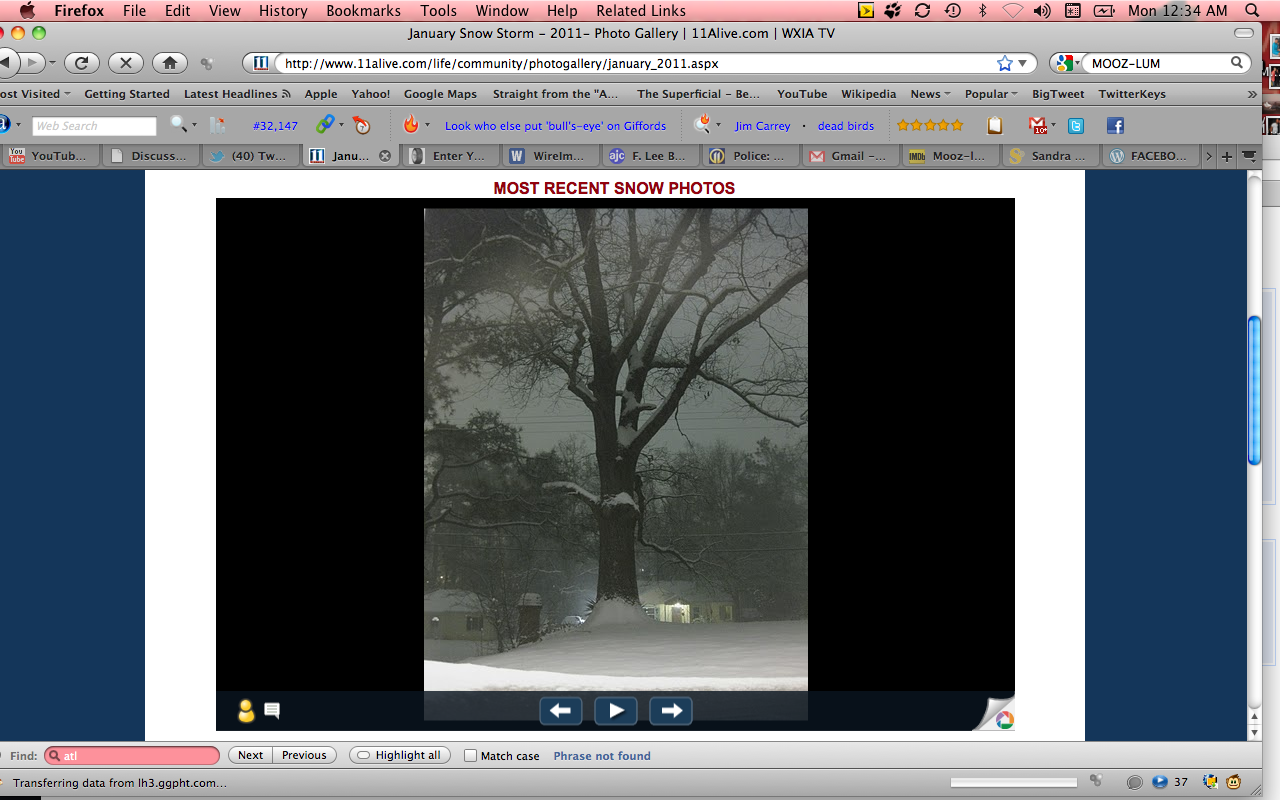Viewport: 1280px width, 800px height.
Task: Click the Facebook icon in toolbar
Action: tap(1115, 126)
